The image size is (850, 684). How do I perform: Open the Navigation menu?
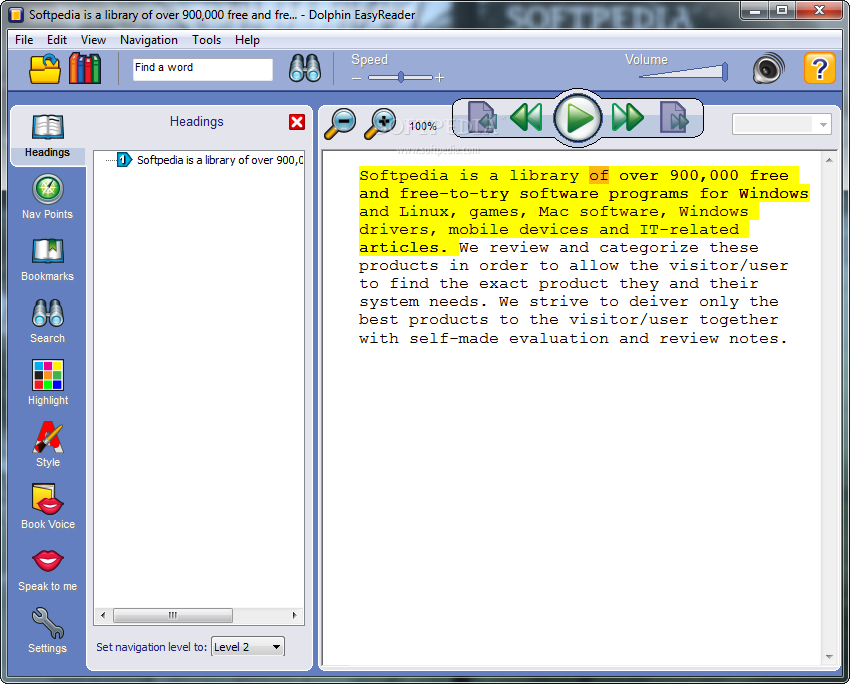(148, 40)
